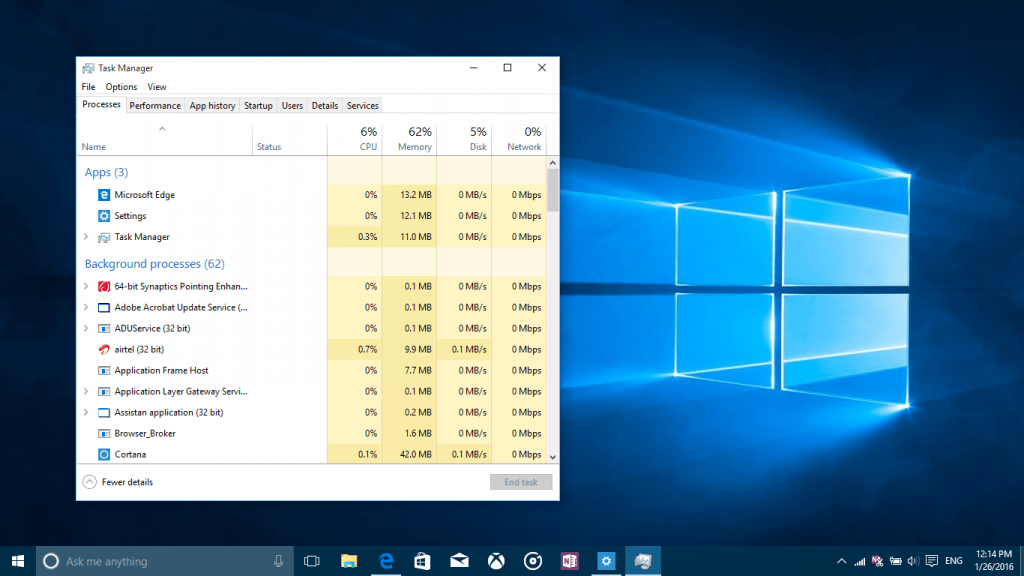
Task: Open the File menu
Action: (x=88, y=87)
